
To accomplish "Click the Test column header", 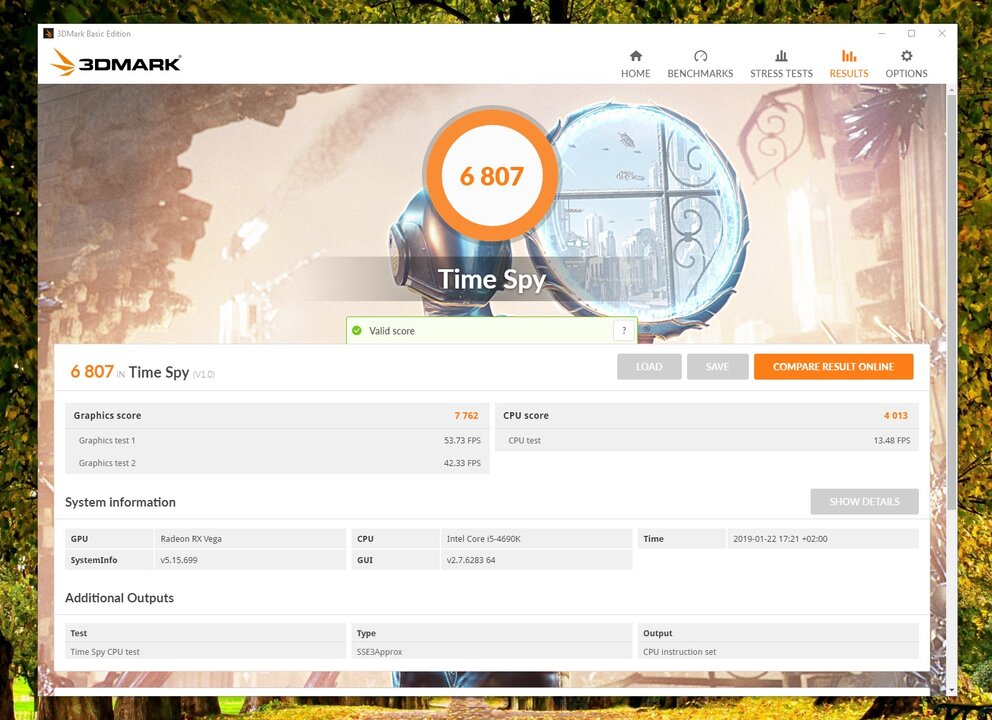I will (78, 633).
